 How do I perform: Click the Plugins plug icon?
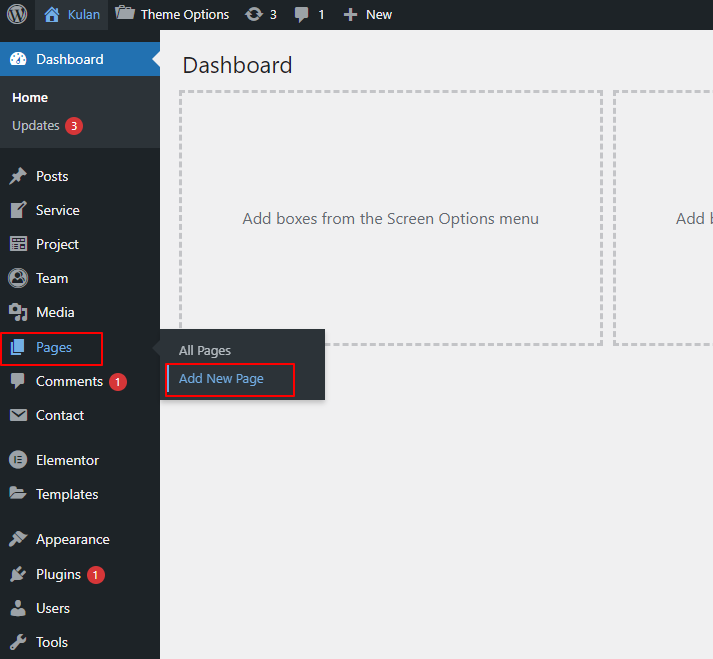tap(18, 574)
